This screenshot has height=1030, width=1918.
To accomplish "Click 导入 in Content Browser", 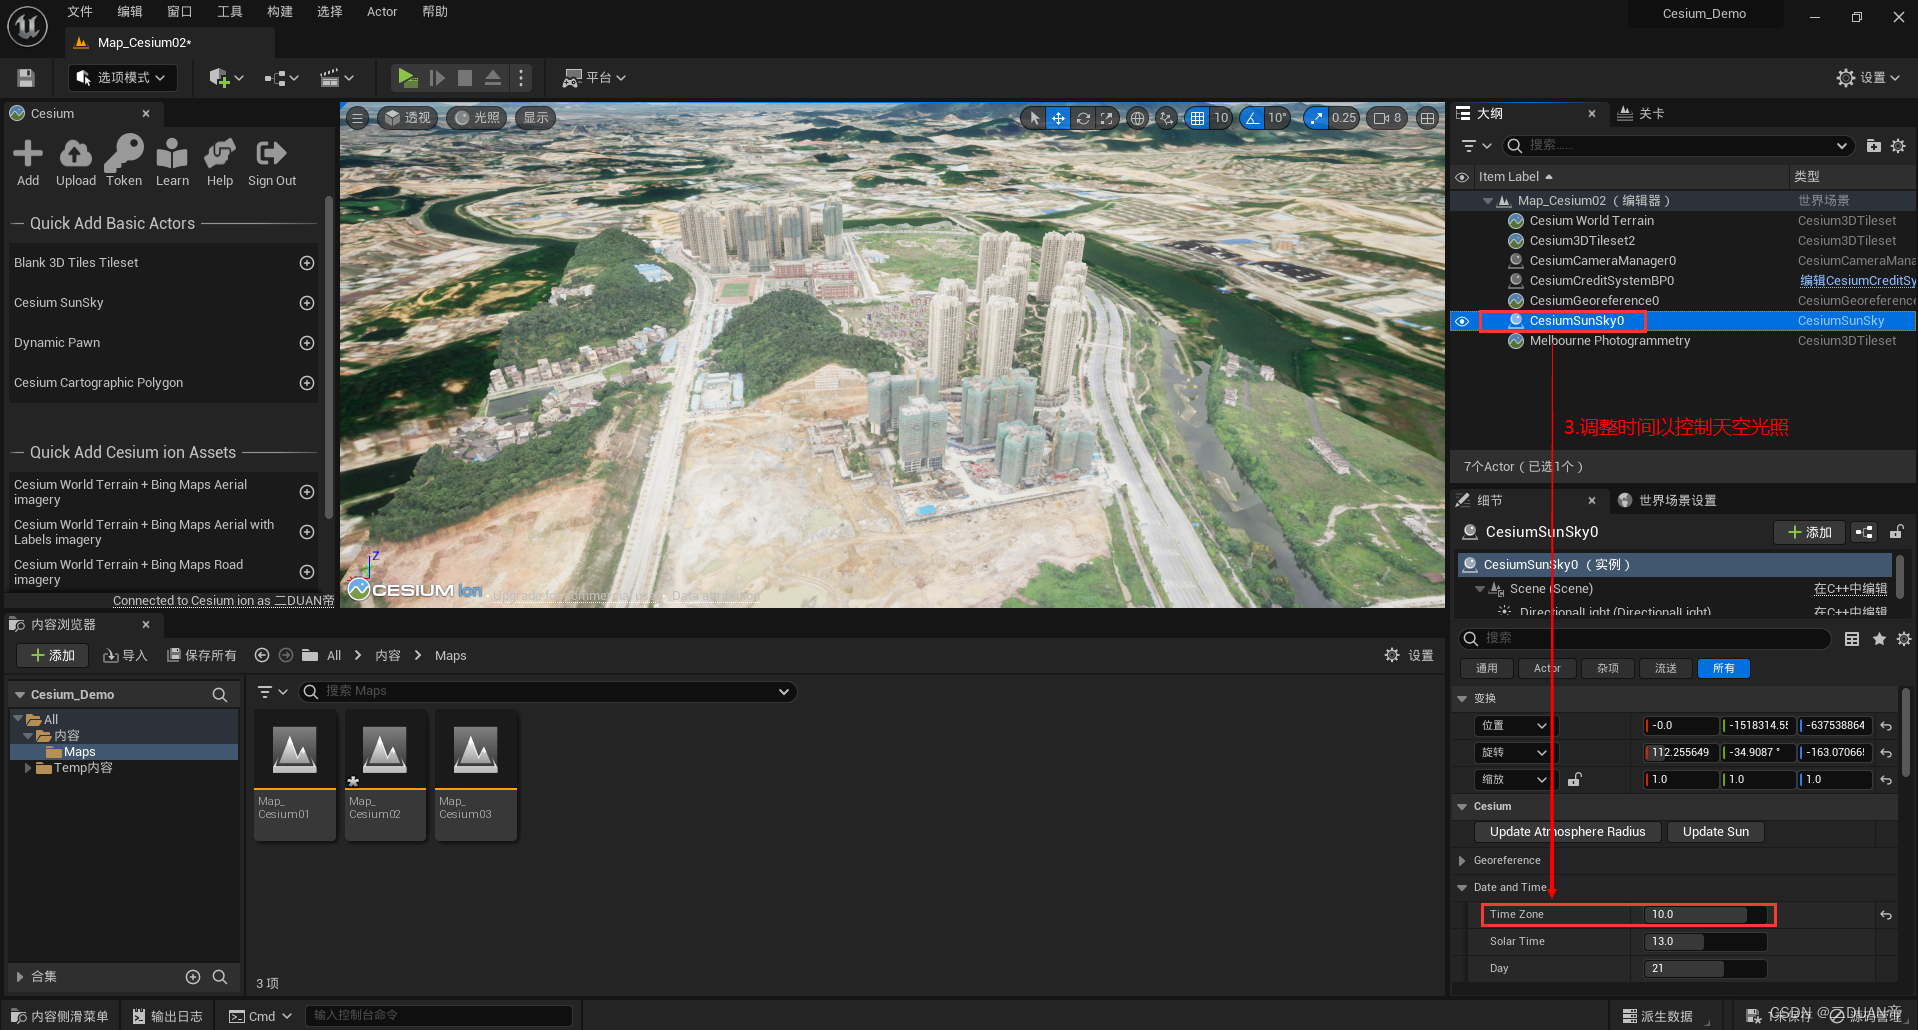I will [x=125, y=656].
